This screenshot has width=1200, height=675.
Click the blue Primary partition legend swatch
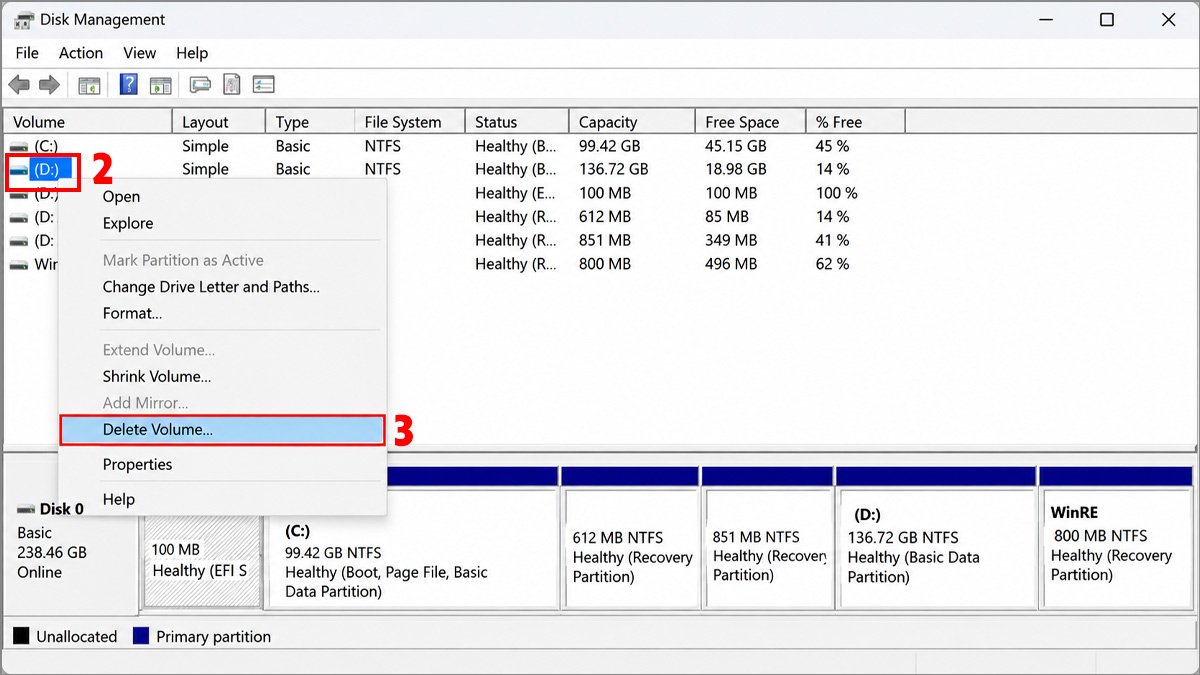(141, 636)
